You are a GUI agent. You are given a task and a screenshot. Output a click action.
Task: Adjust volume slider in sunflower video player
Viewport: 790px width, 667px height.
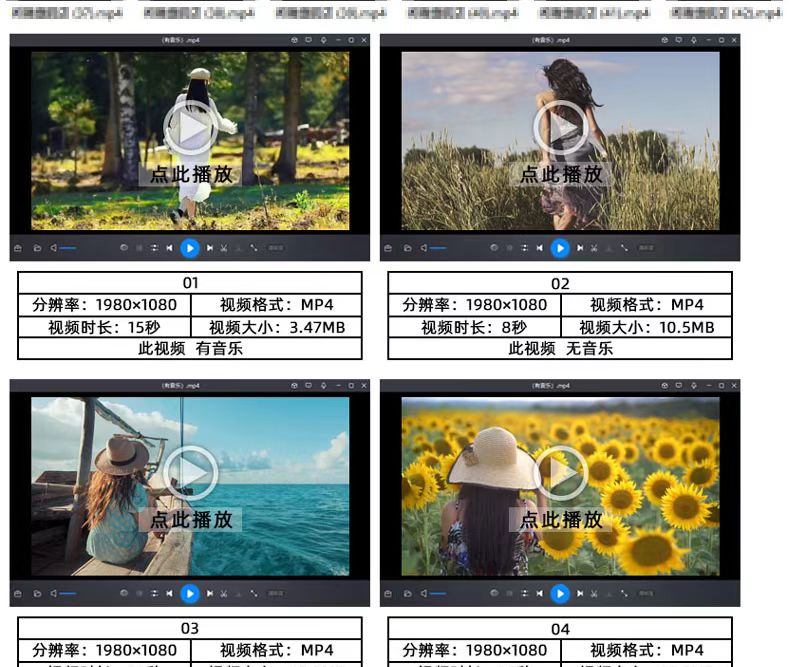(438, 593)
